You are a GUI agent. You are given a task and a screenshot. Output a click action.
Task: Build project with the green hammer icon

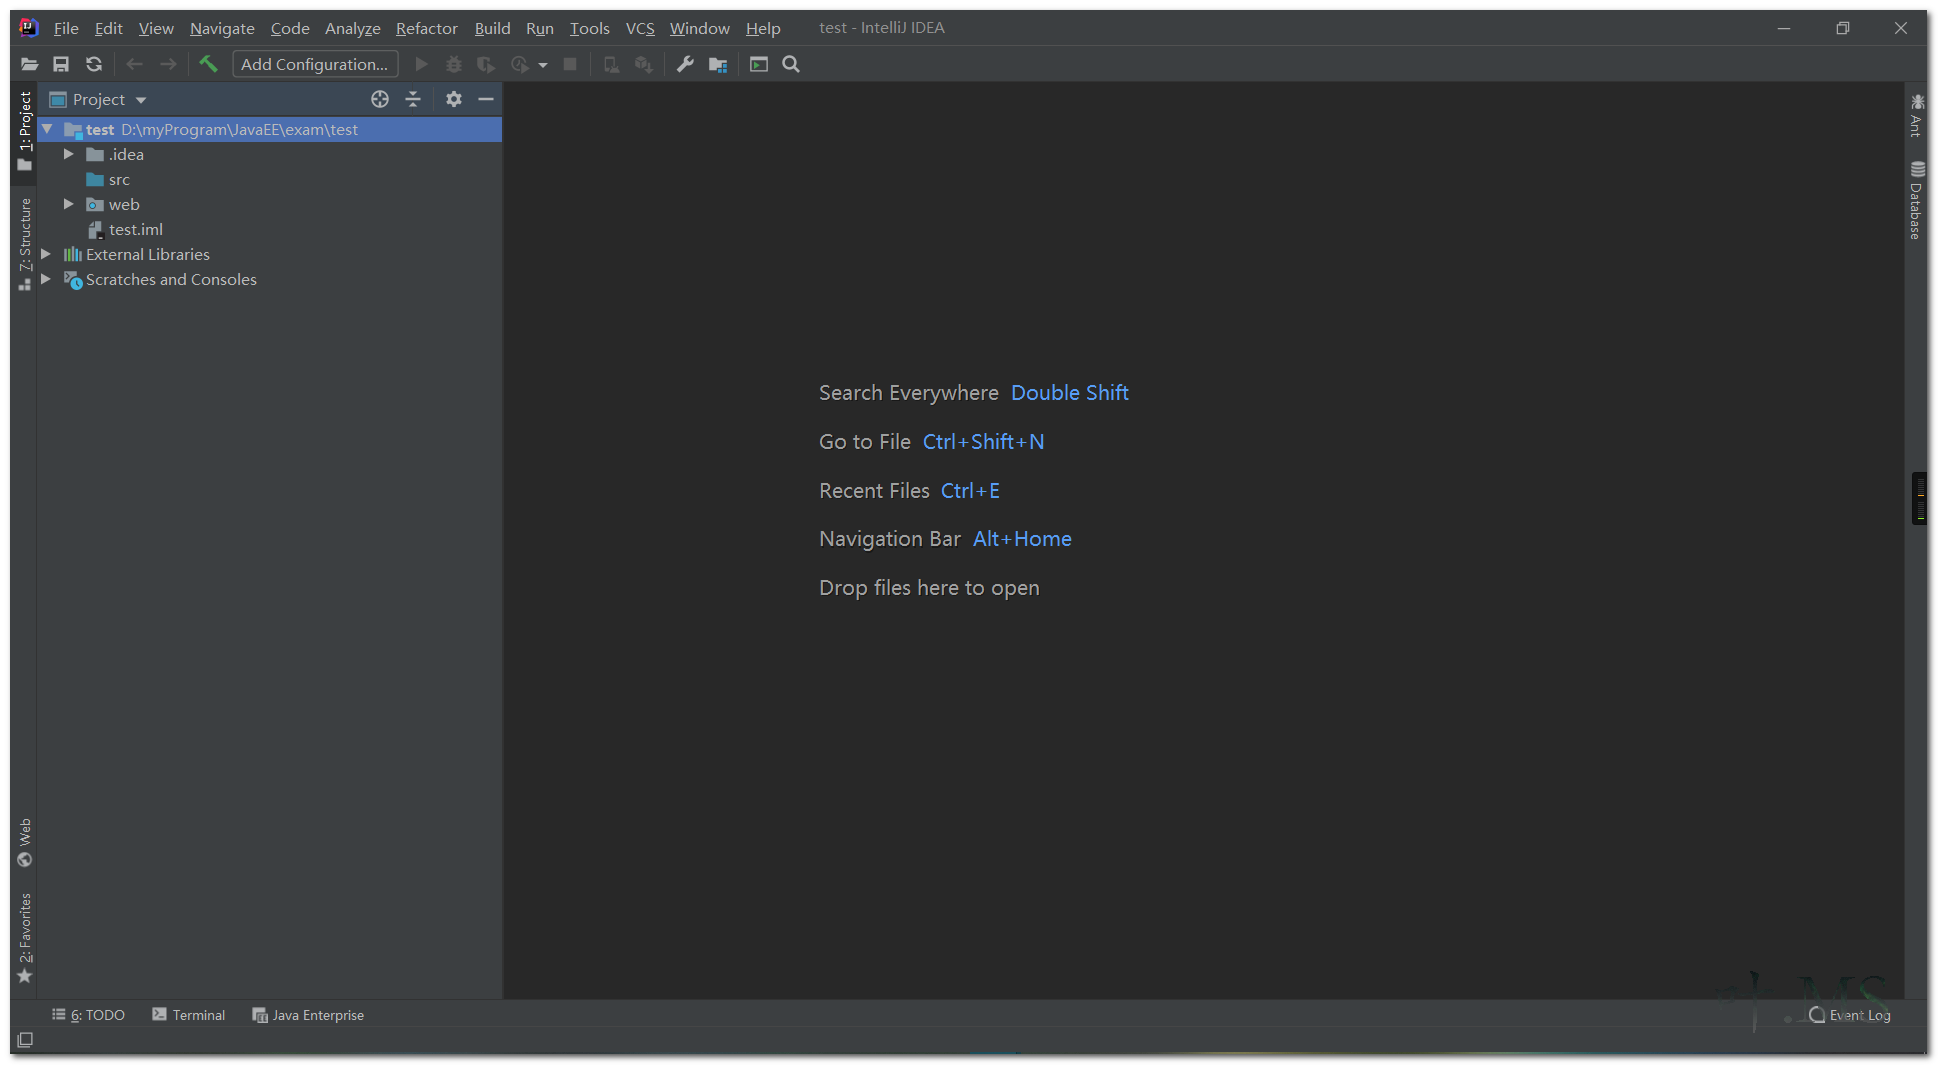[208, 64]
